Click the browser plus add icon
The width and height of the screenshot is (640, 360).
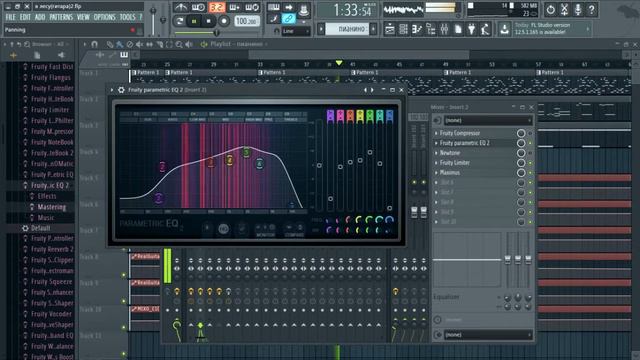(13, 55)
